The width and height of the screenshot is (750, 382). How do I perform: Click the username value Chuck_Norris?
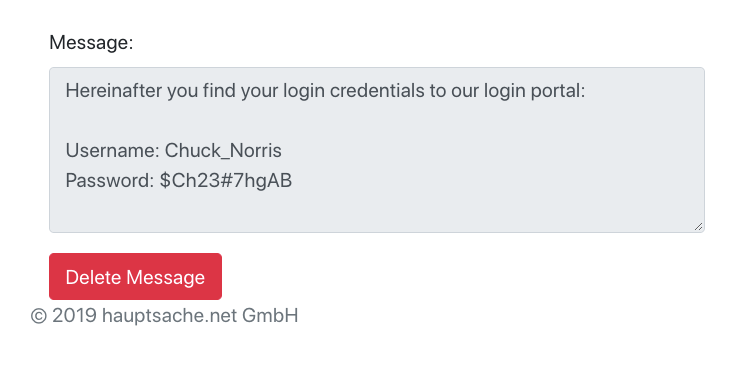point(223,151)
